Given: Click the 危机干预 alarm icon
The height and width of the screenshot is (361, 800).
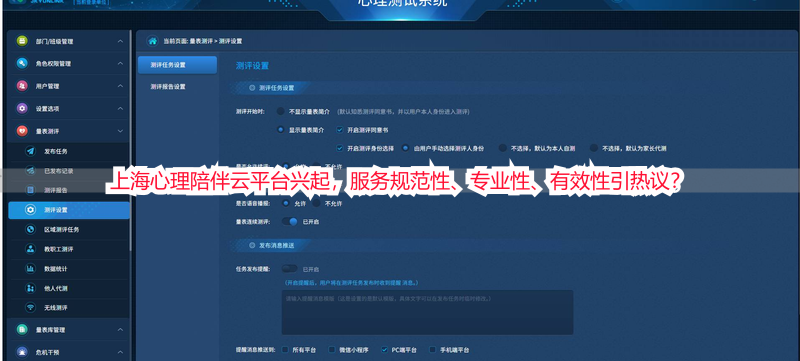Looking at the screenshot, I should [22, 352].
